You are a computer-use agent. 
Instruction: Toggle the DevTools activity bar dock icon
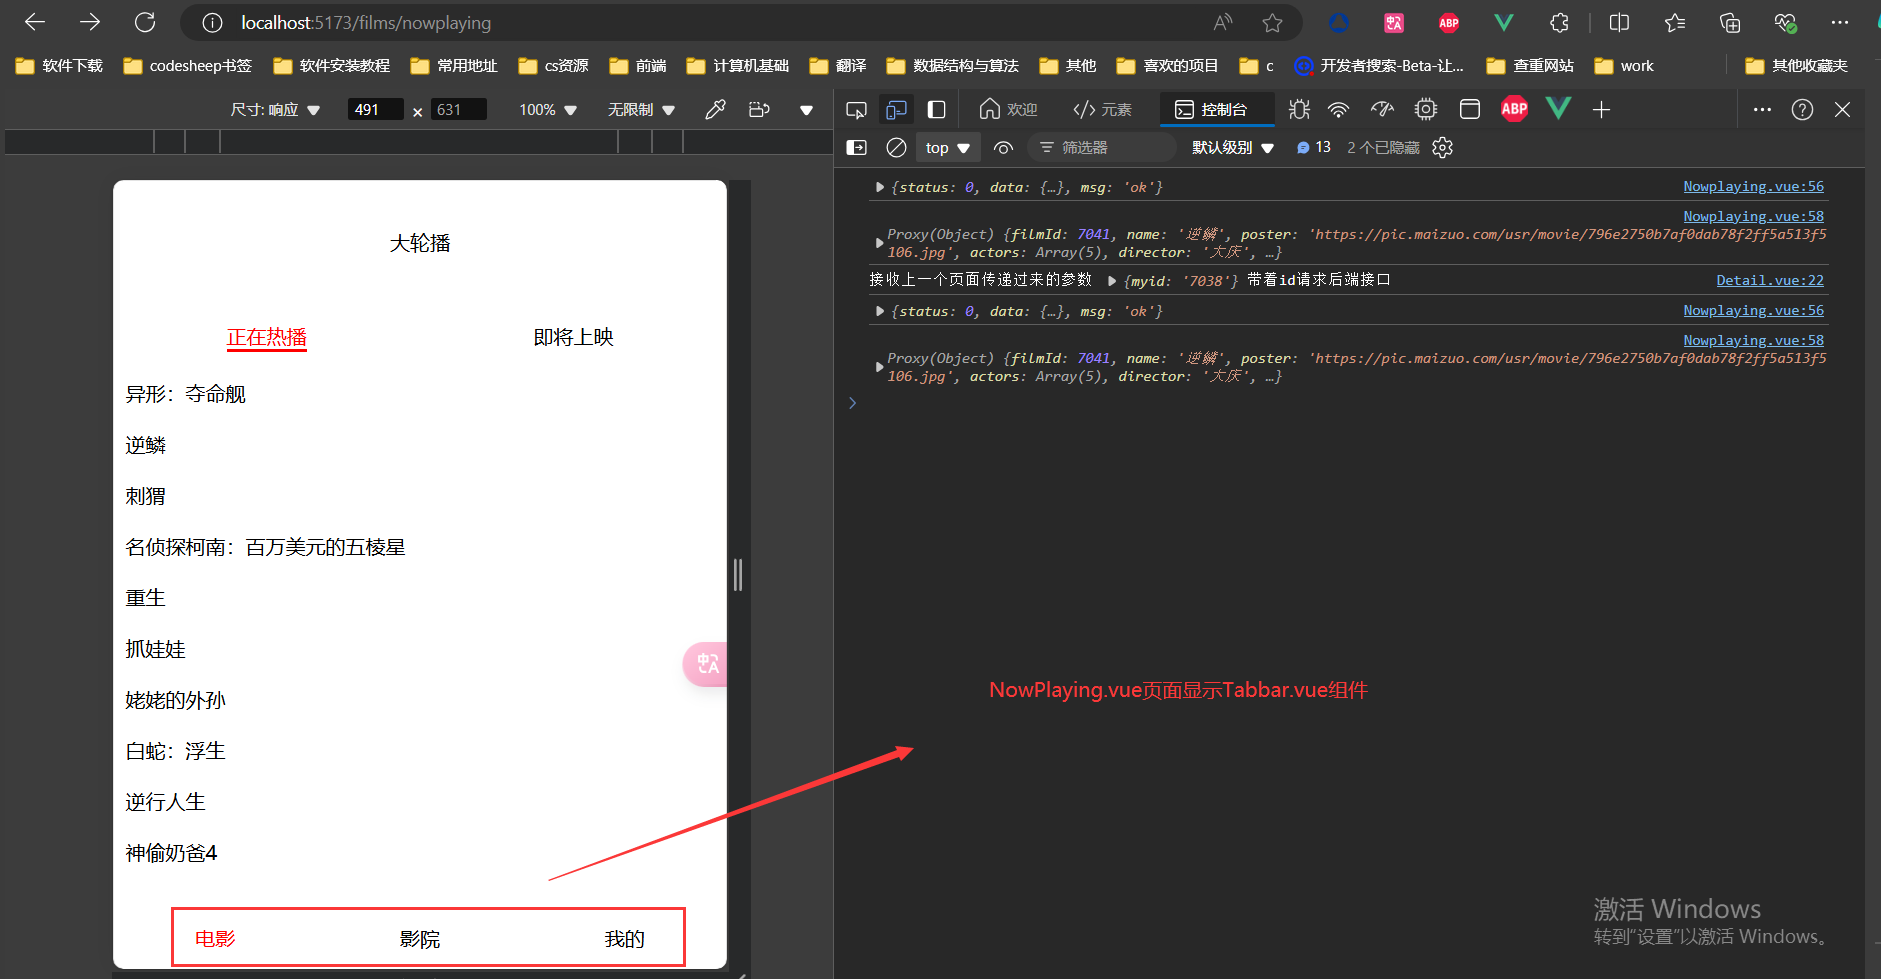tap(937, 109)
